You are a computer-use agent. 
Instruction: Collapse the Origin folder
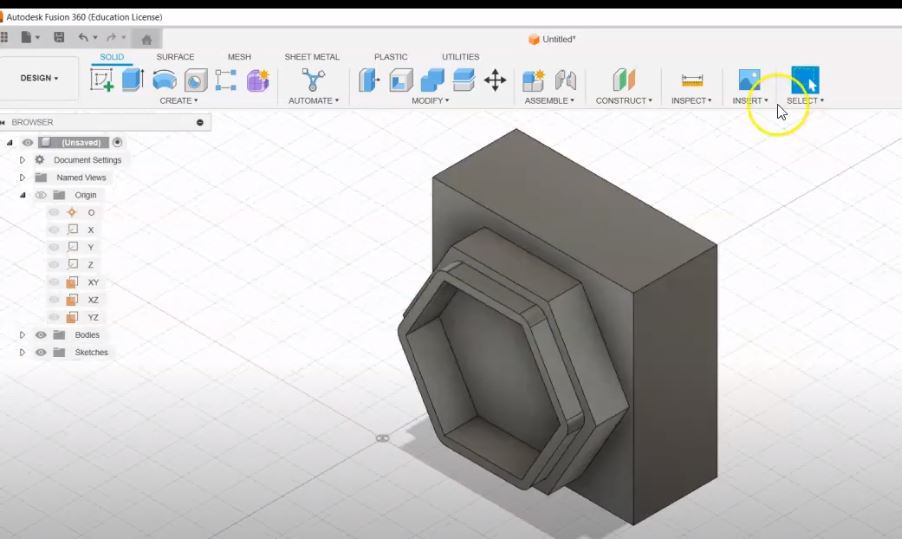(22, 195)
